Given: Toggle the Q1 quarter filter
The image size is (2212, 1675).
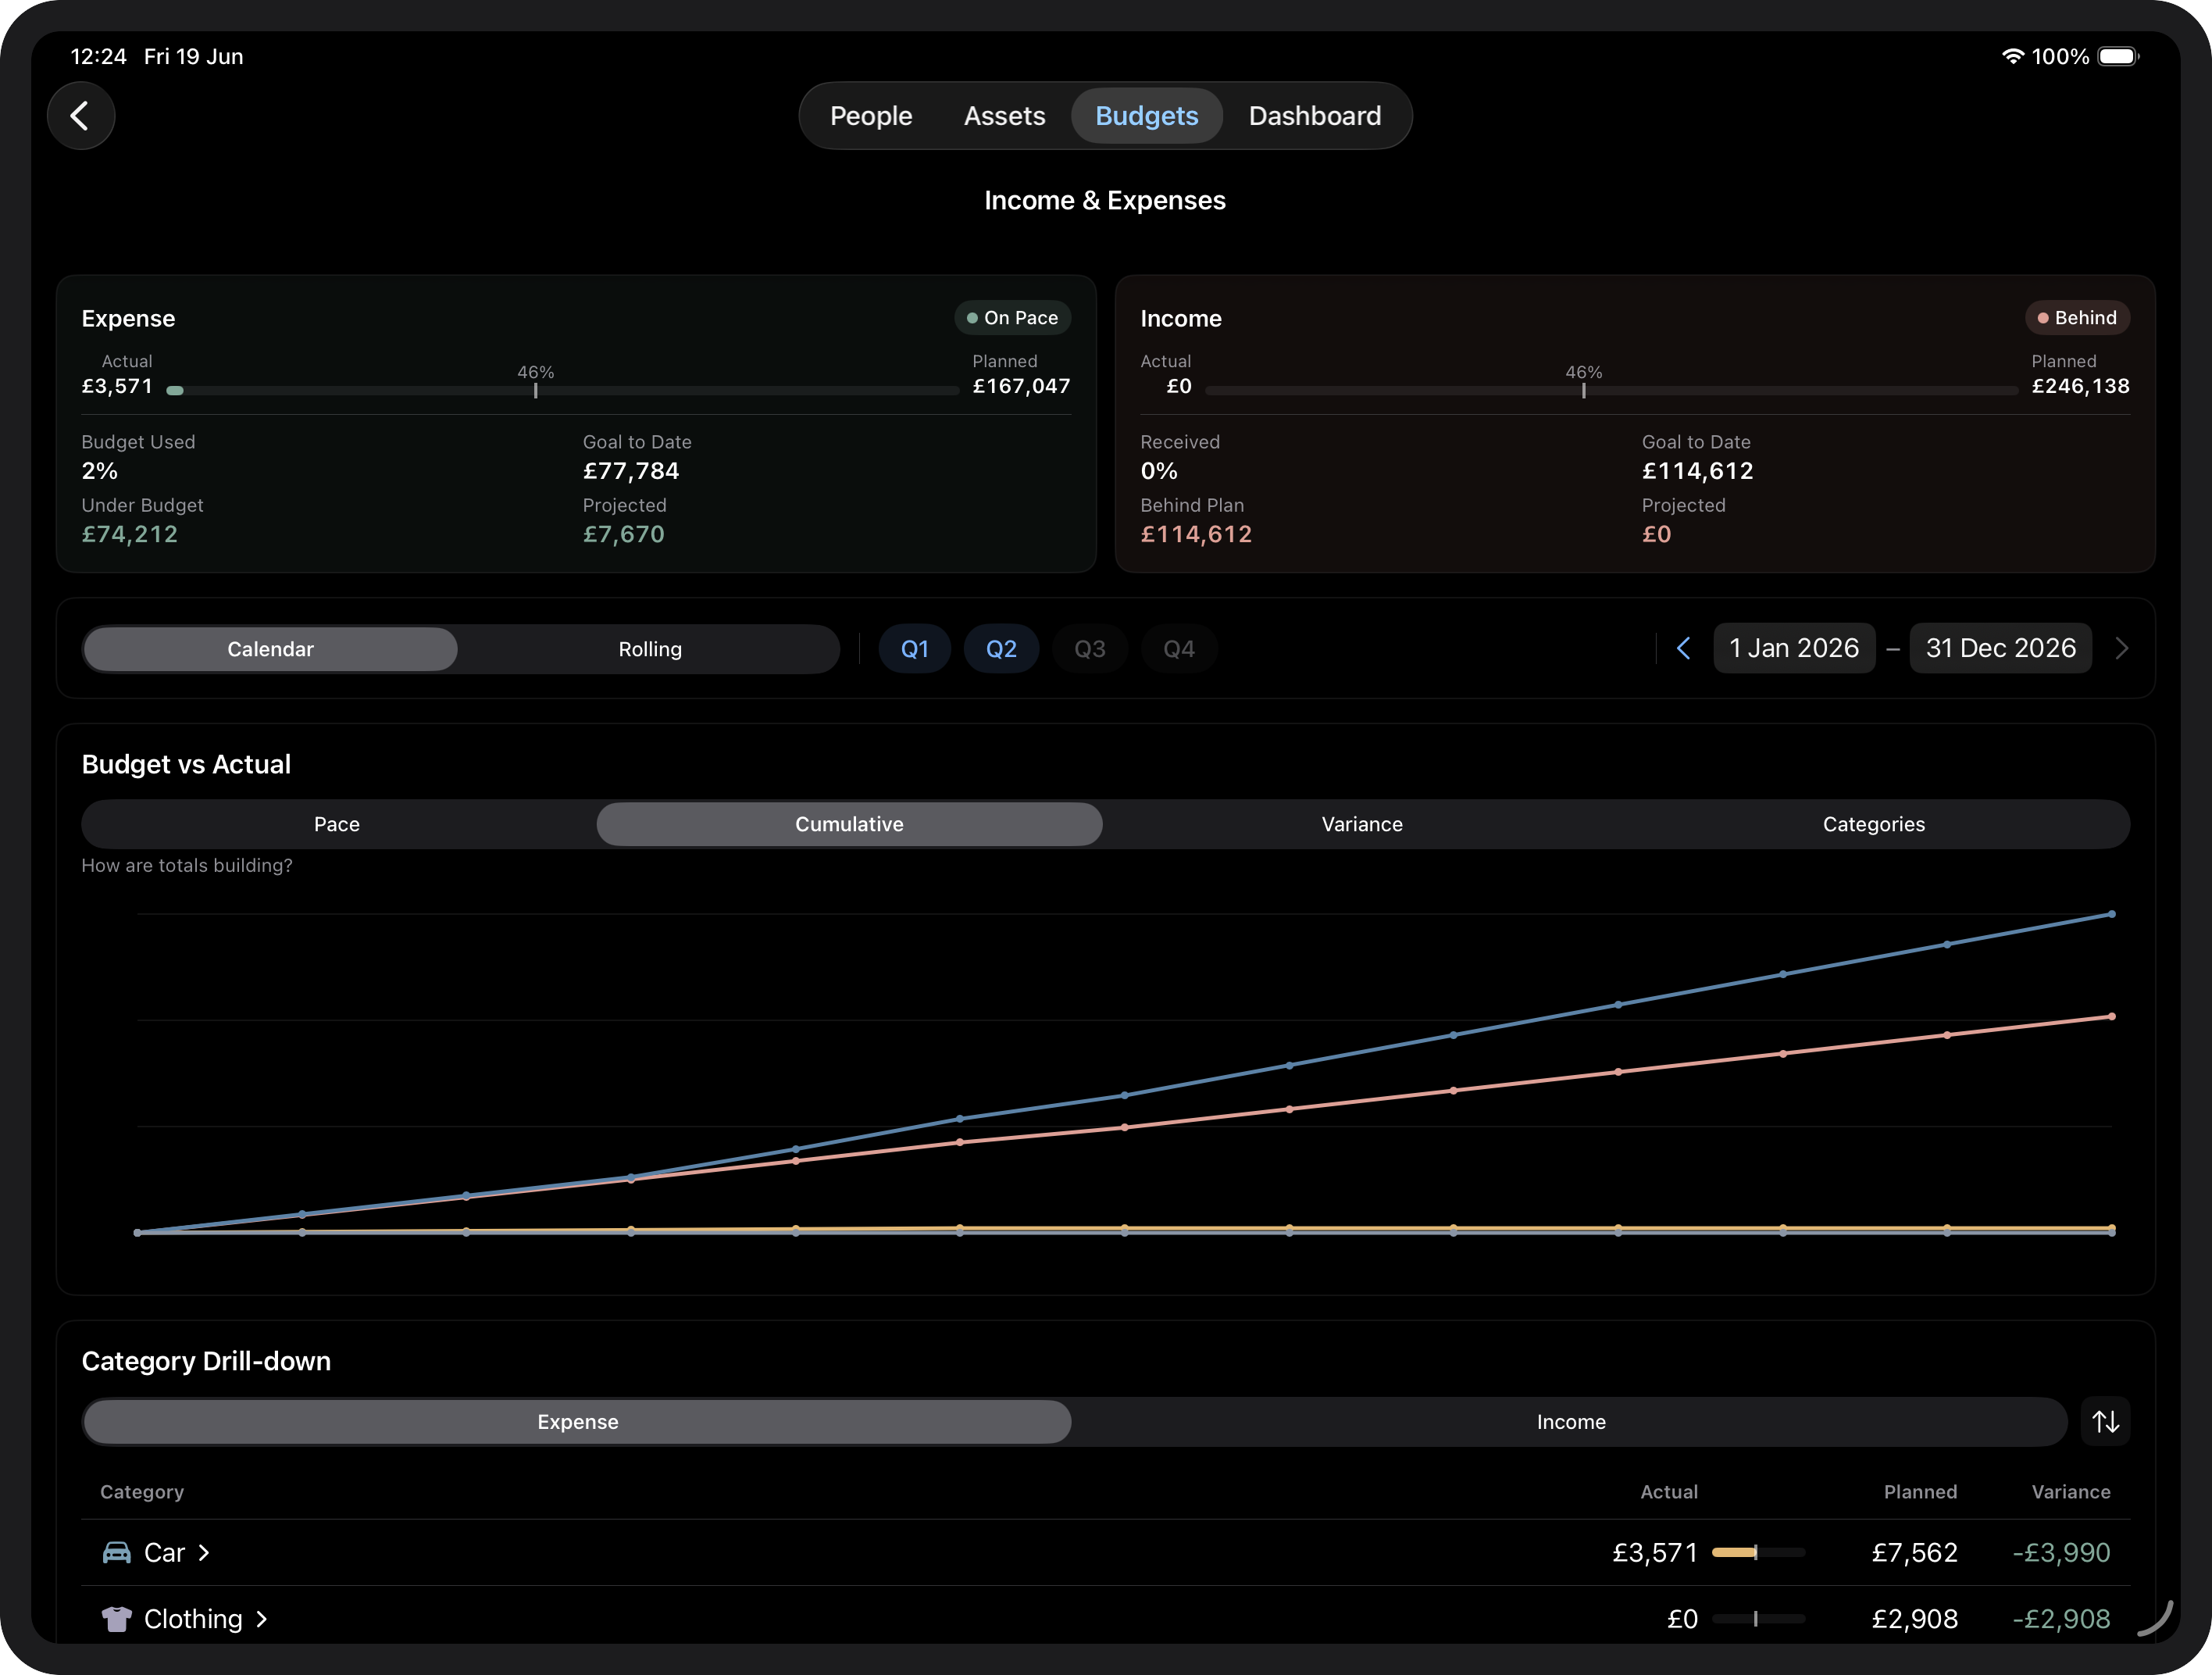Looking at the screenshot, I should [x=914, y=649].
